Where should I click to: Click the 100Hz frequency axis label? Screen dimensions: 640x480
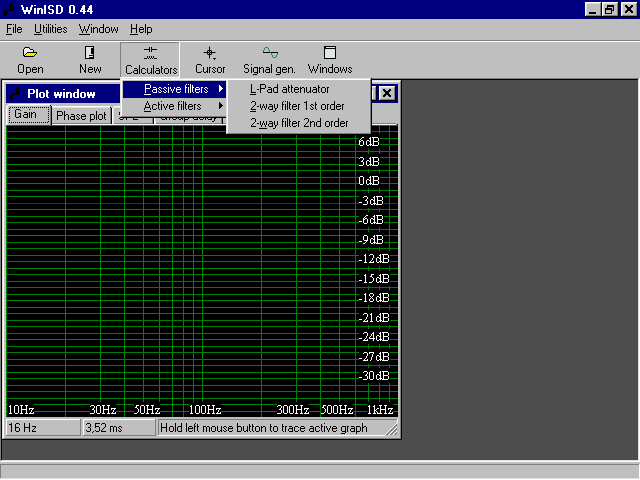204,409
